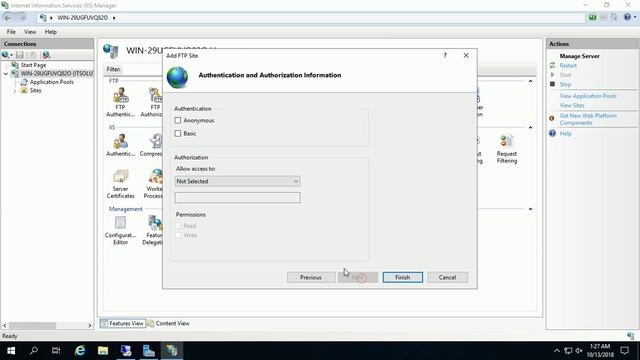Screen dimensions: 640x360
Task: Close the Add FTP Site dialog
Action: tap(466, 56)
